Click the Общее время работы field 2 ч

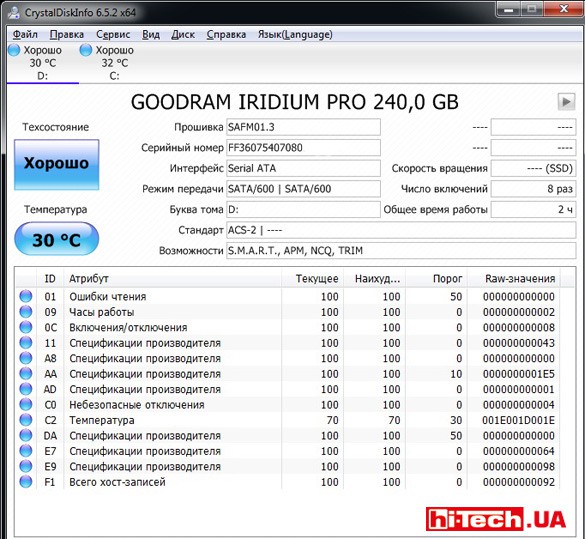click(534, 209)
